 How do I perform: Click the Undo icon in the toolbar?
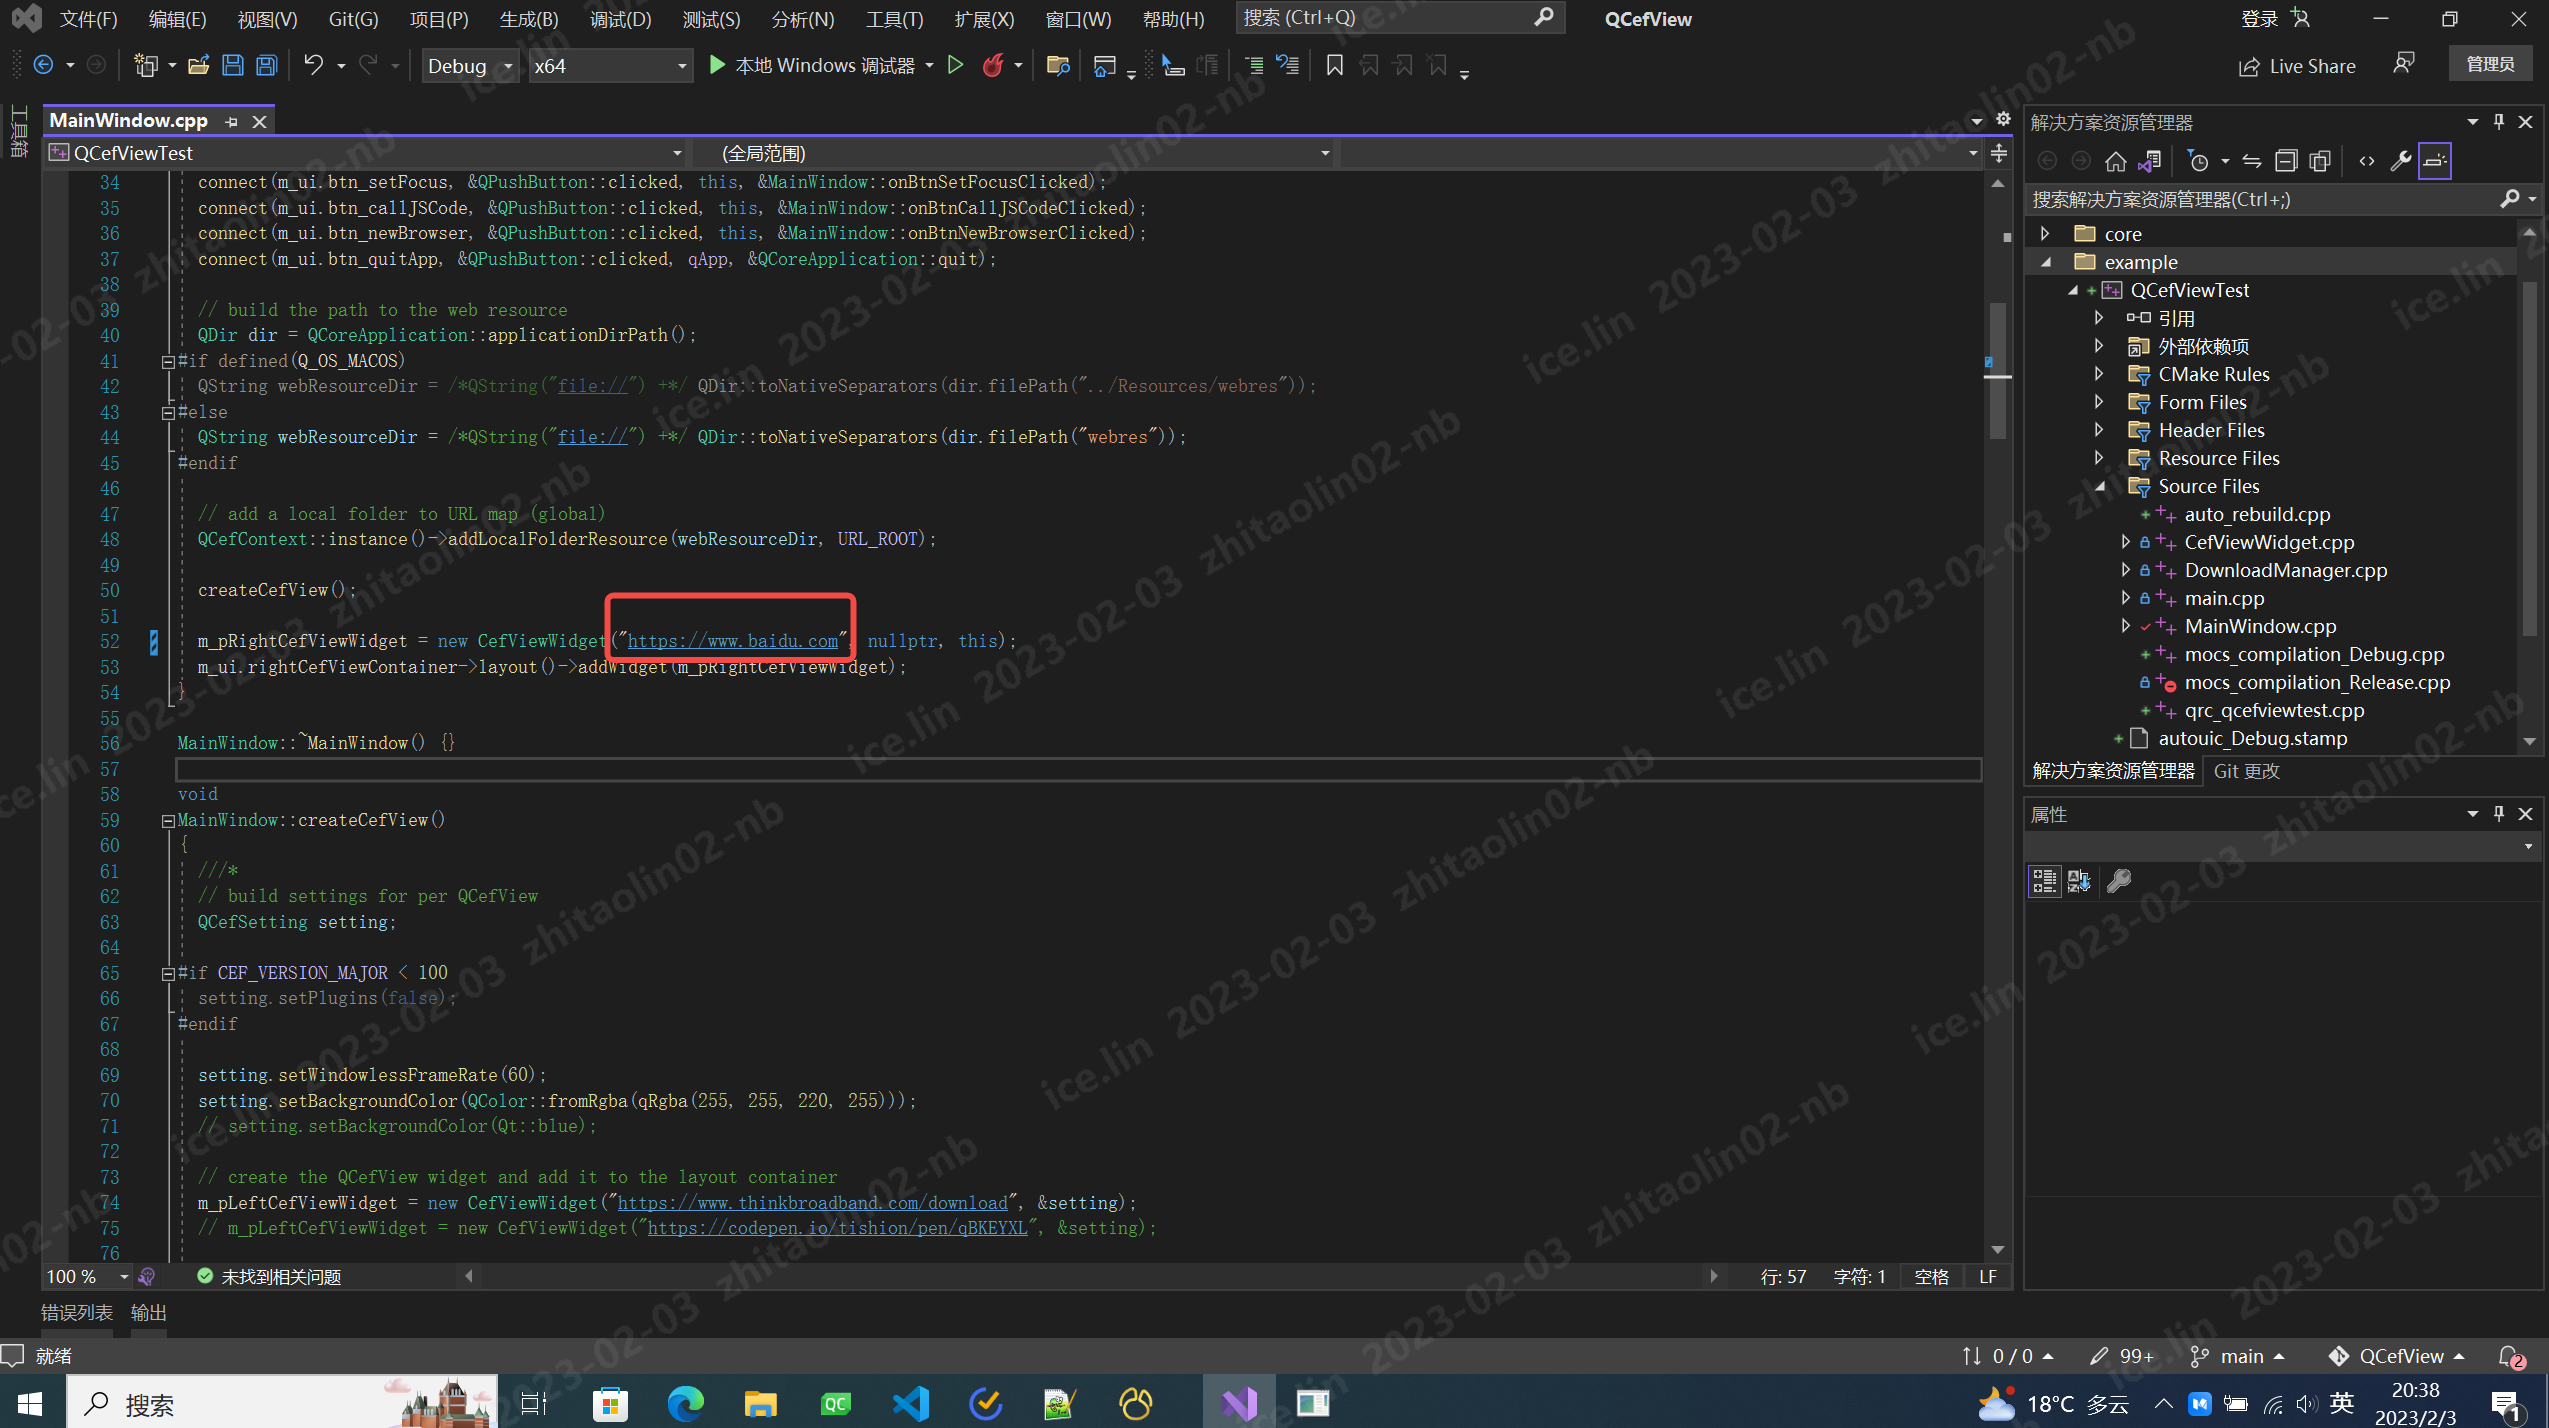(313, 65)
